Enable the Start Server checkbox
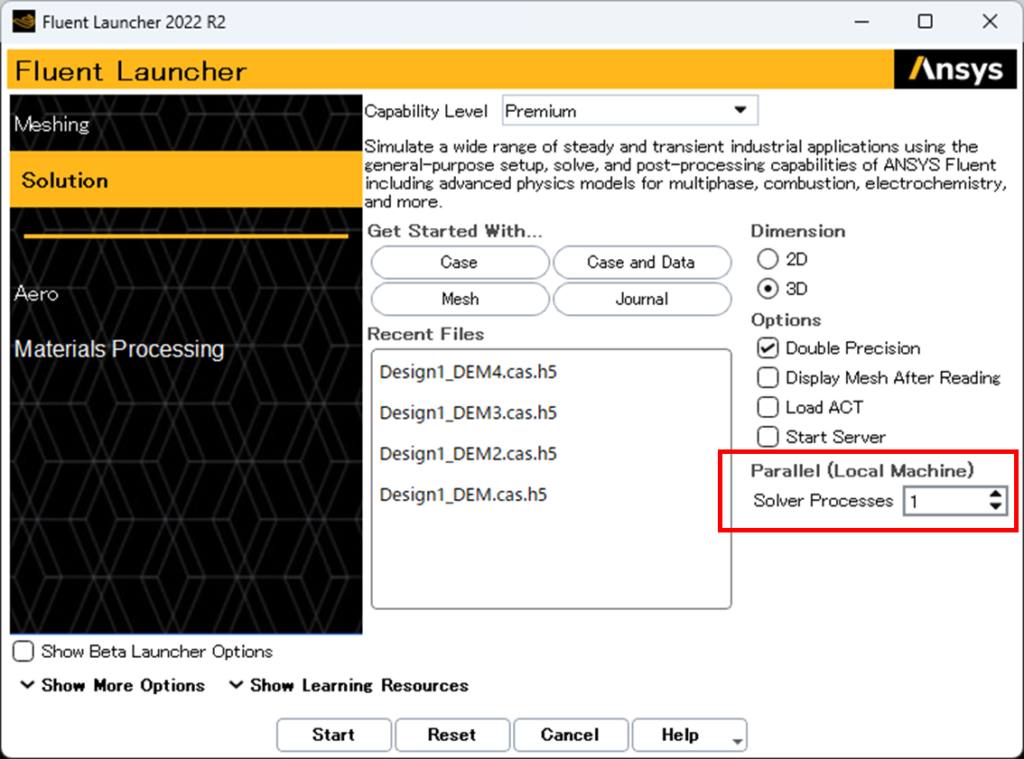Image resolution: width=1024 pixels, height=759 pixels. [768, 436]
